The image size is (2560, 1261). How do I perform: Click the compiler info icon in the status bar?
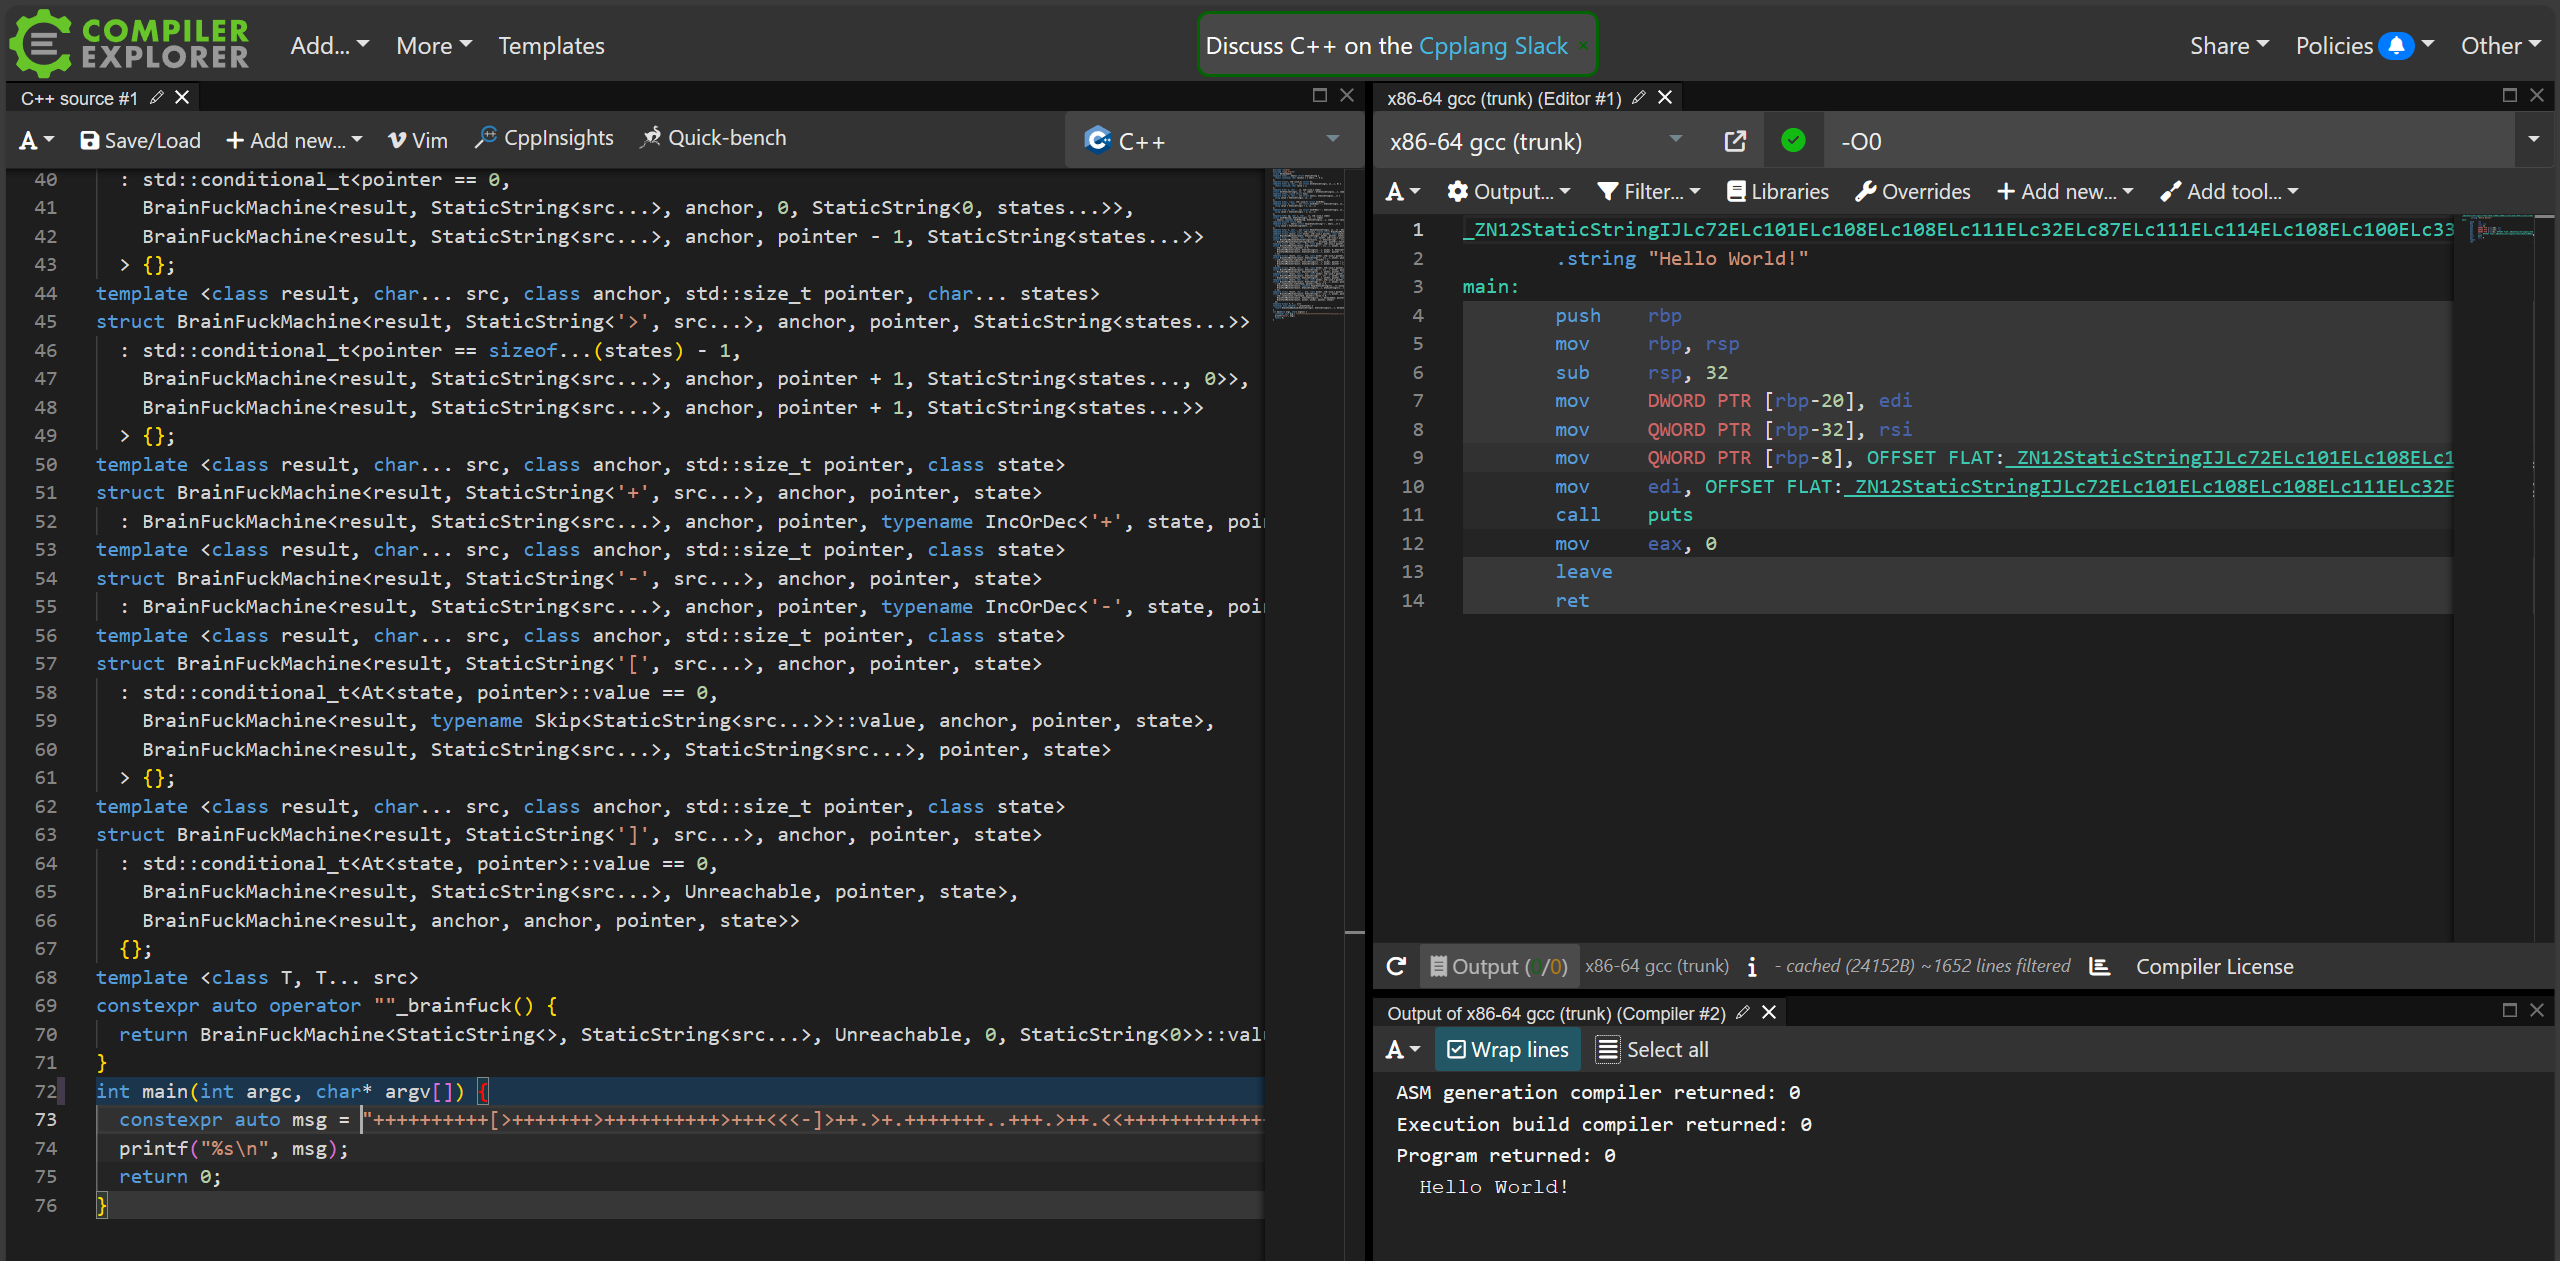1751,966
